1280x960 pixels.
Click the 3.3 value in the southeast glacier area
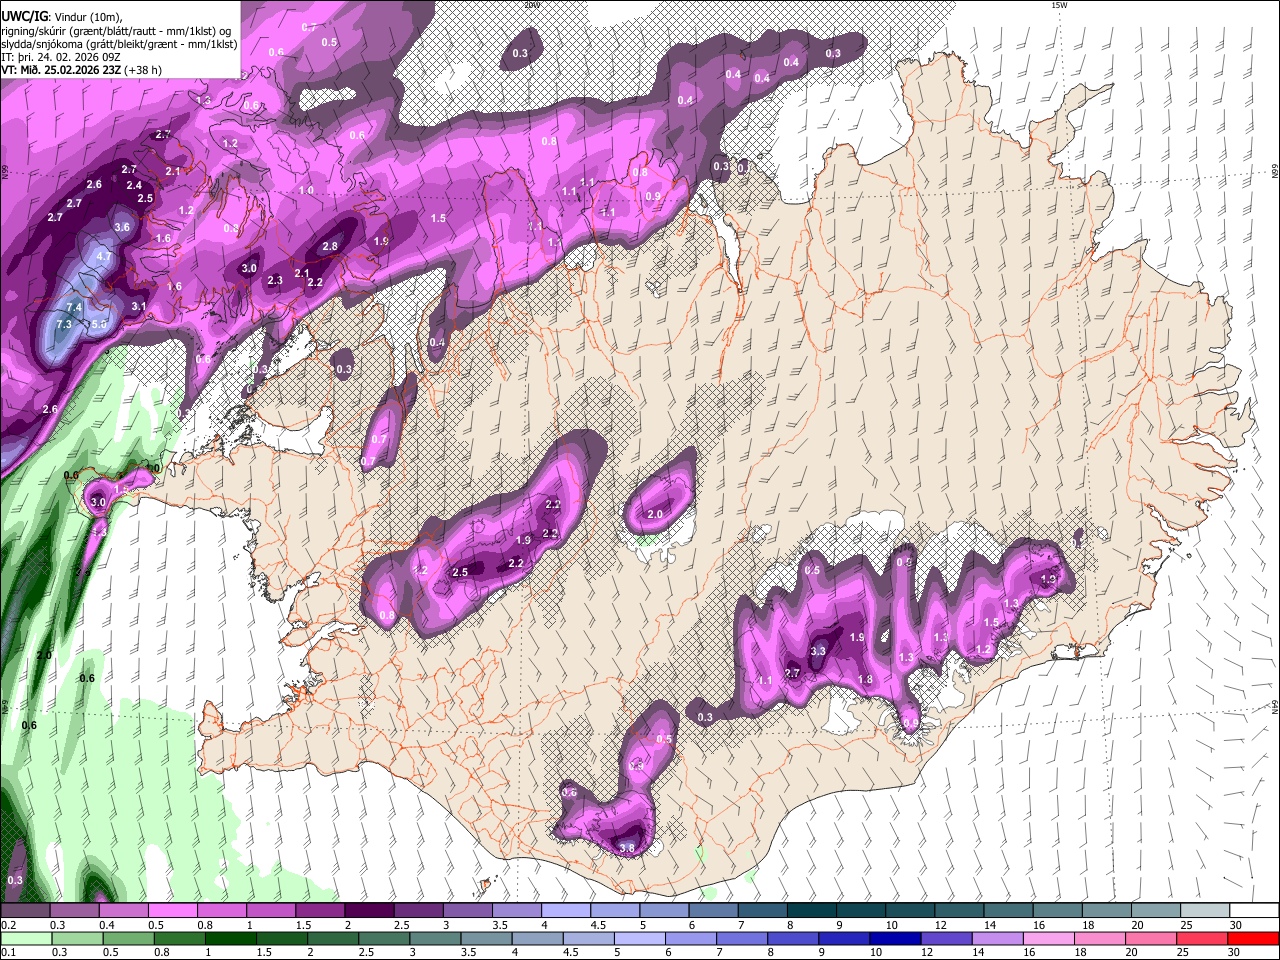tap(817, 651)
